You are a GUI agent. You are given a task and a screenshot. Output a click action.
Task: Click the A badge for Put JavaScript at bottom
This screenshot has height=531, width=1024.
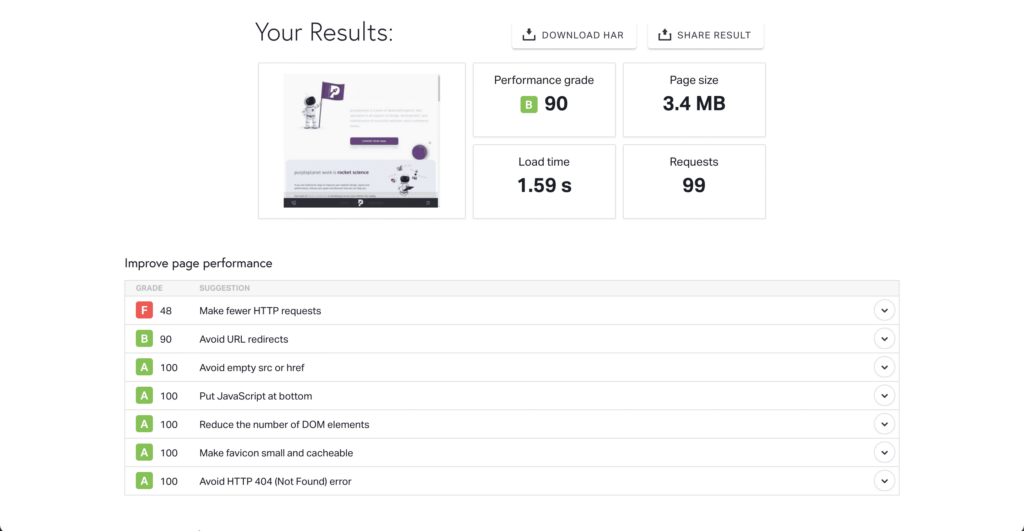pyautogui.click(x=143, y=396)
